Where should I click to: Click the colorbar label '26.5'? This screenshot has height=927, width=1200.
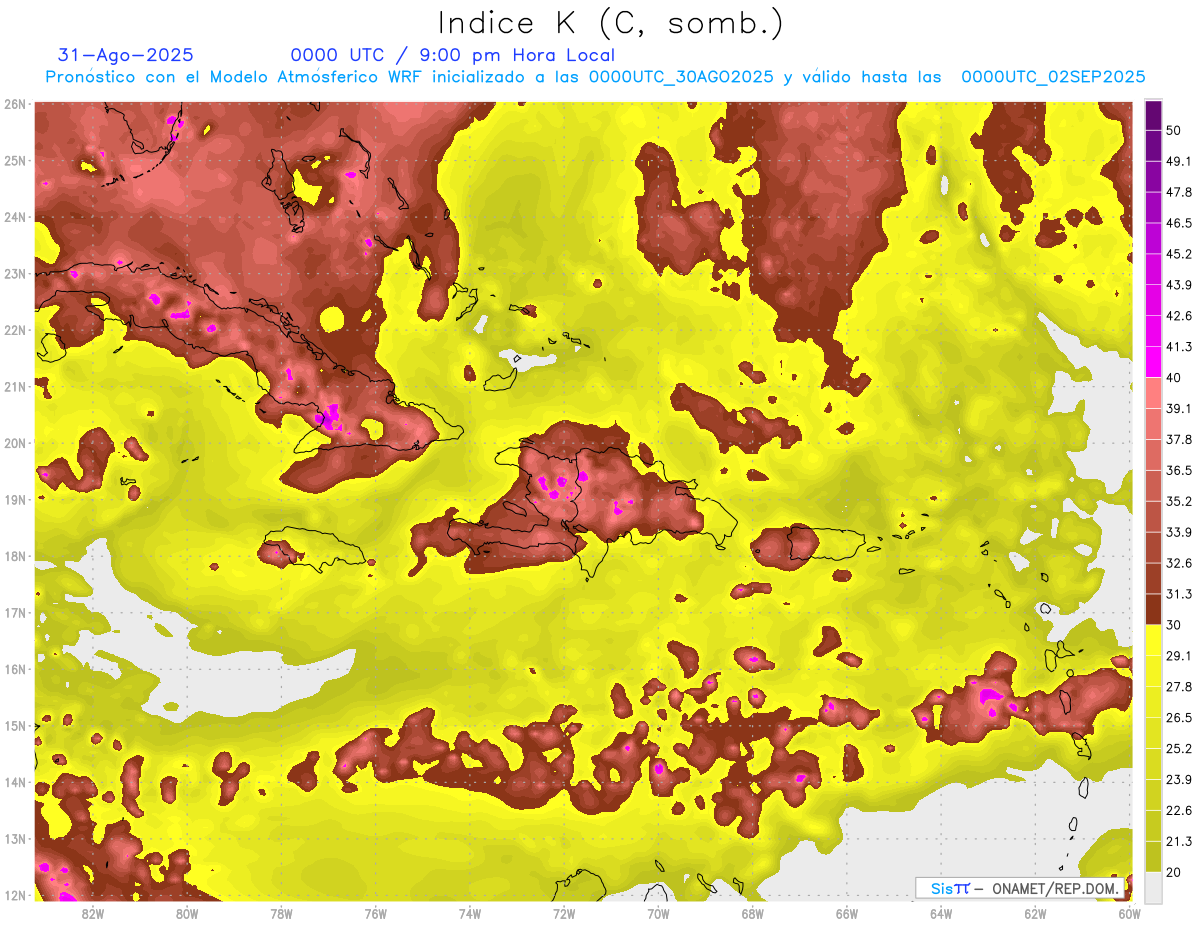[x=1180, y=718]
